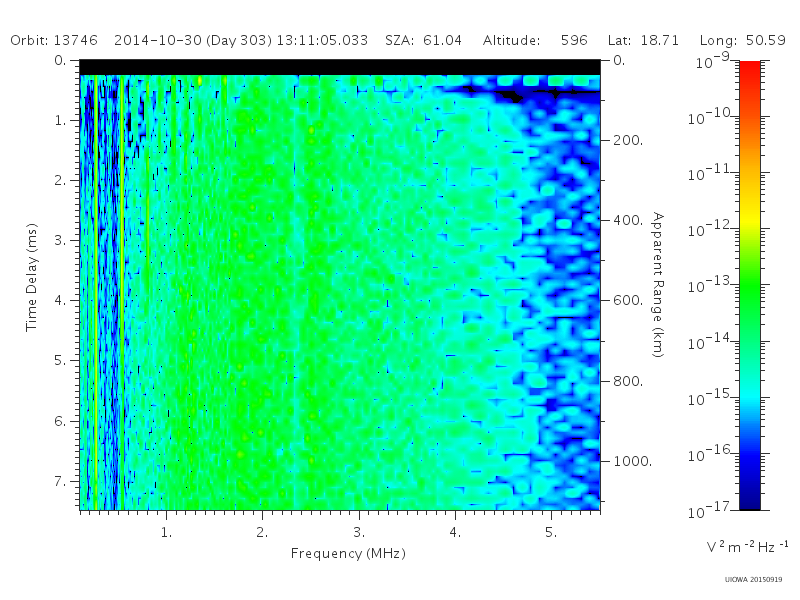Click the units label 'V² m⁻² Hz⁻¹'
The height and width of the screenshot is (600, 800).
[747, 546]
